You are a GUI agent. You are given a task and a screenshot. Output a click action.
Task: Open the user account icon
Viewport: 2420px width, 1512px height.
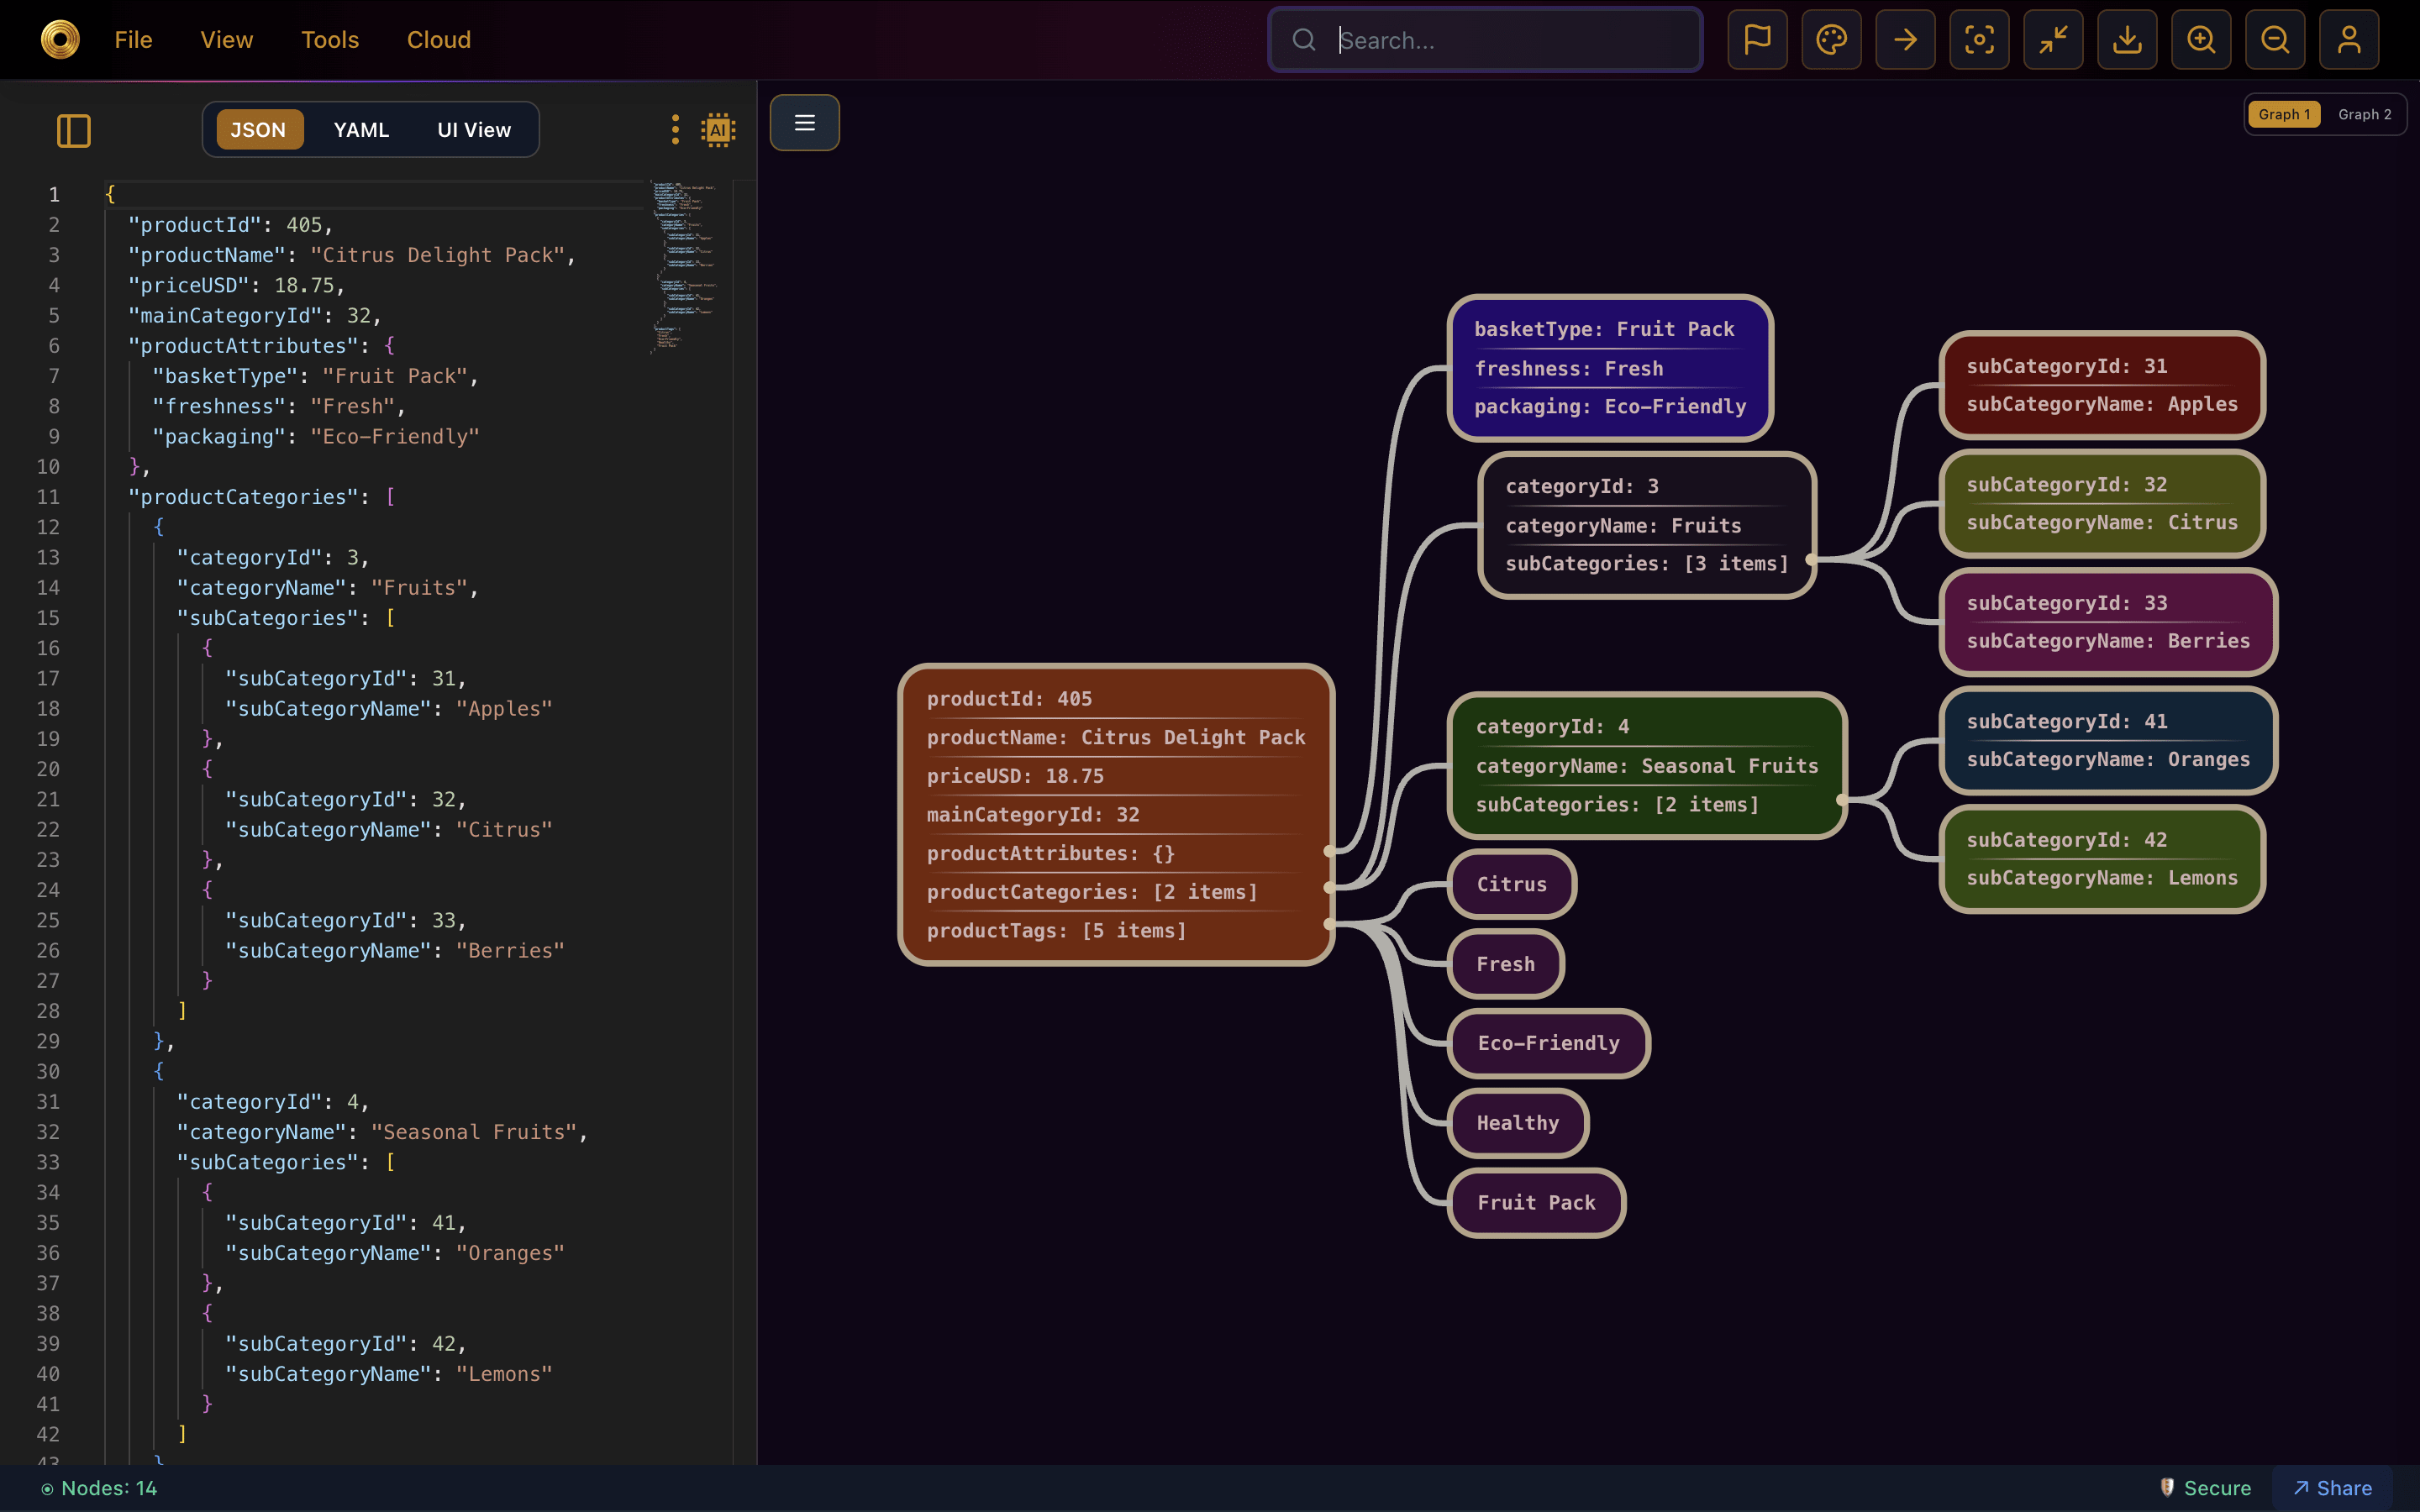[x=2348, y=40]
